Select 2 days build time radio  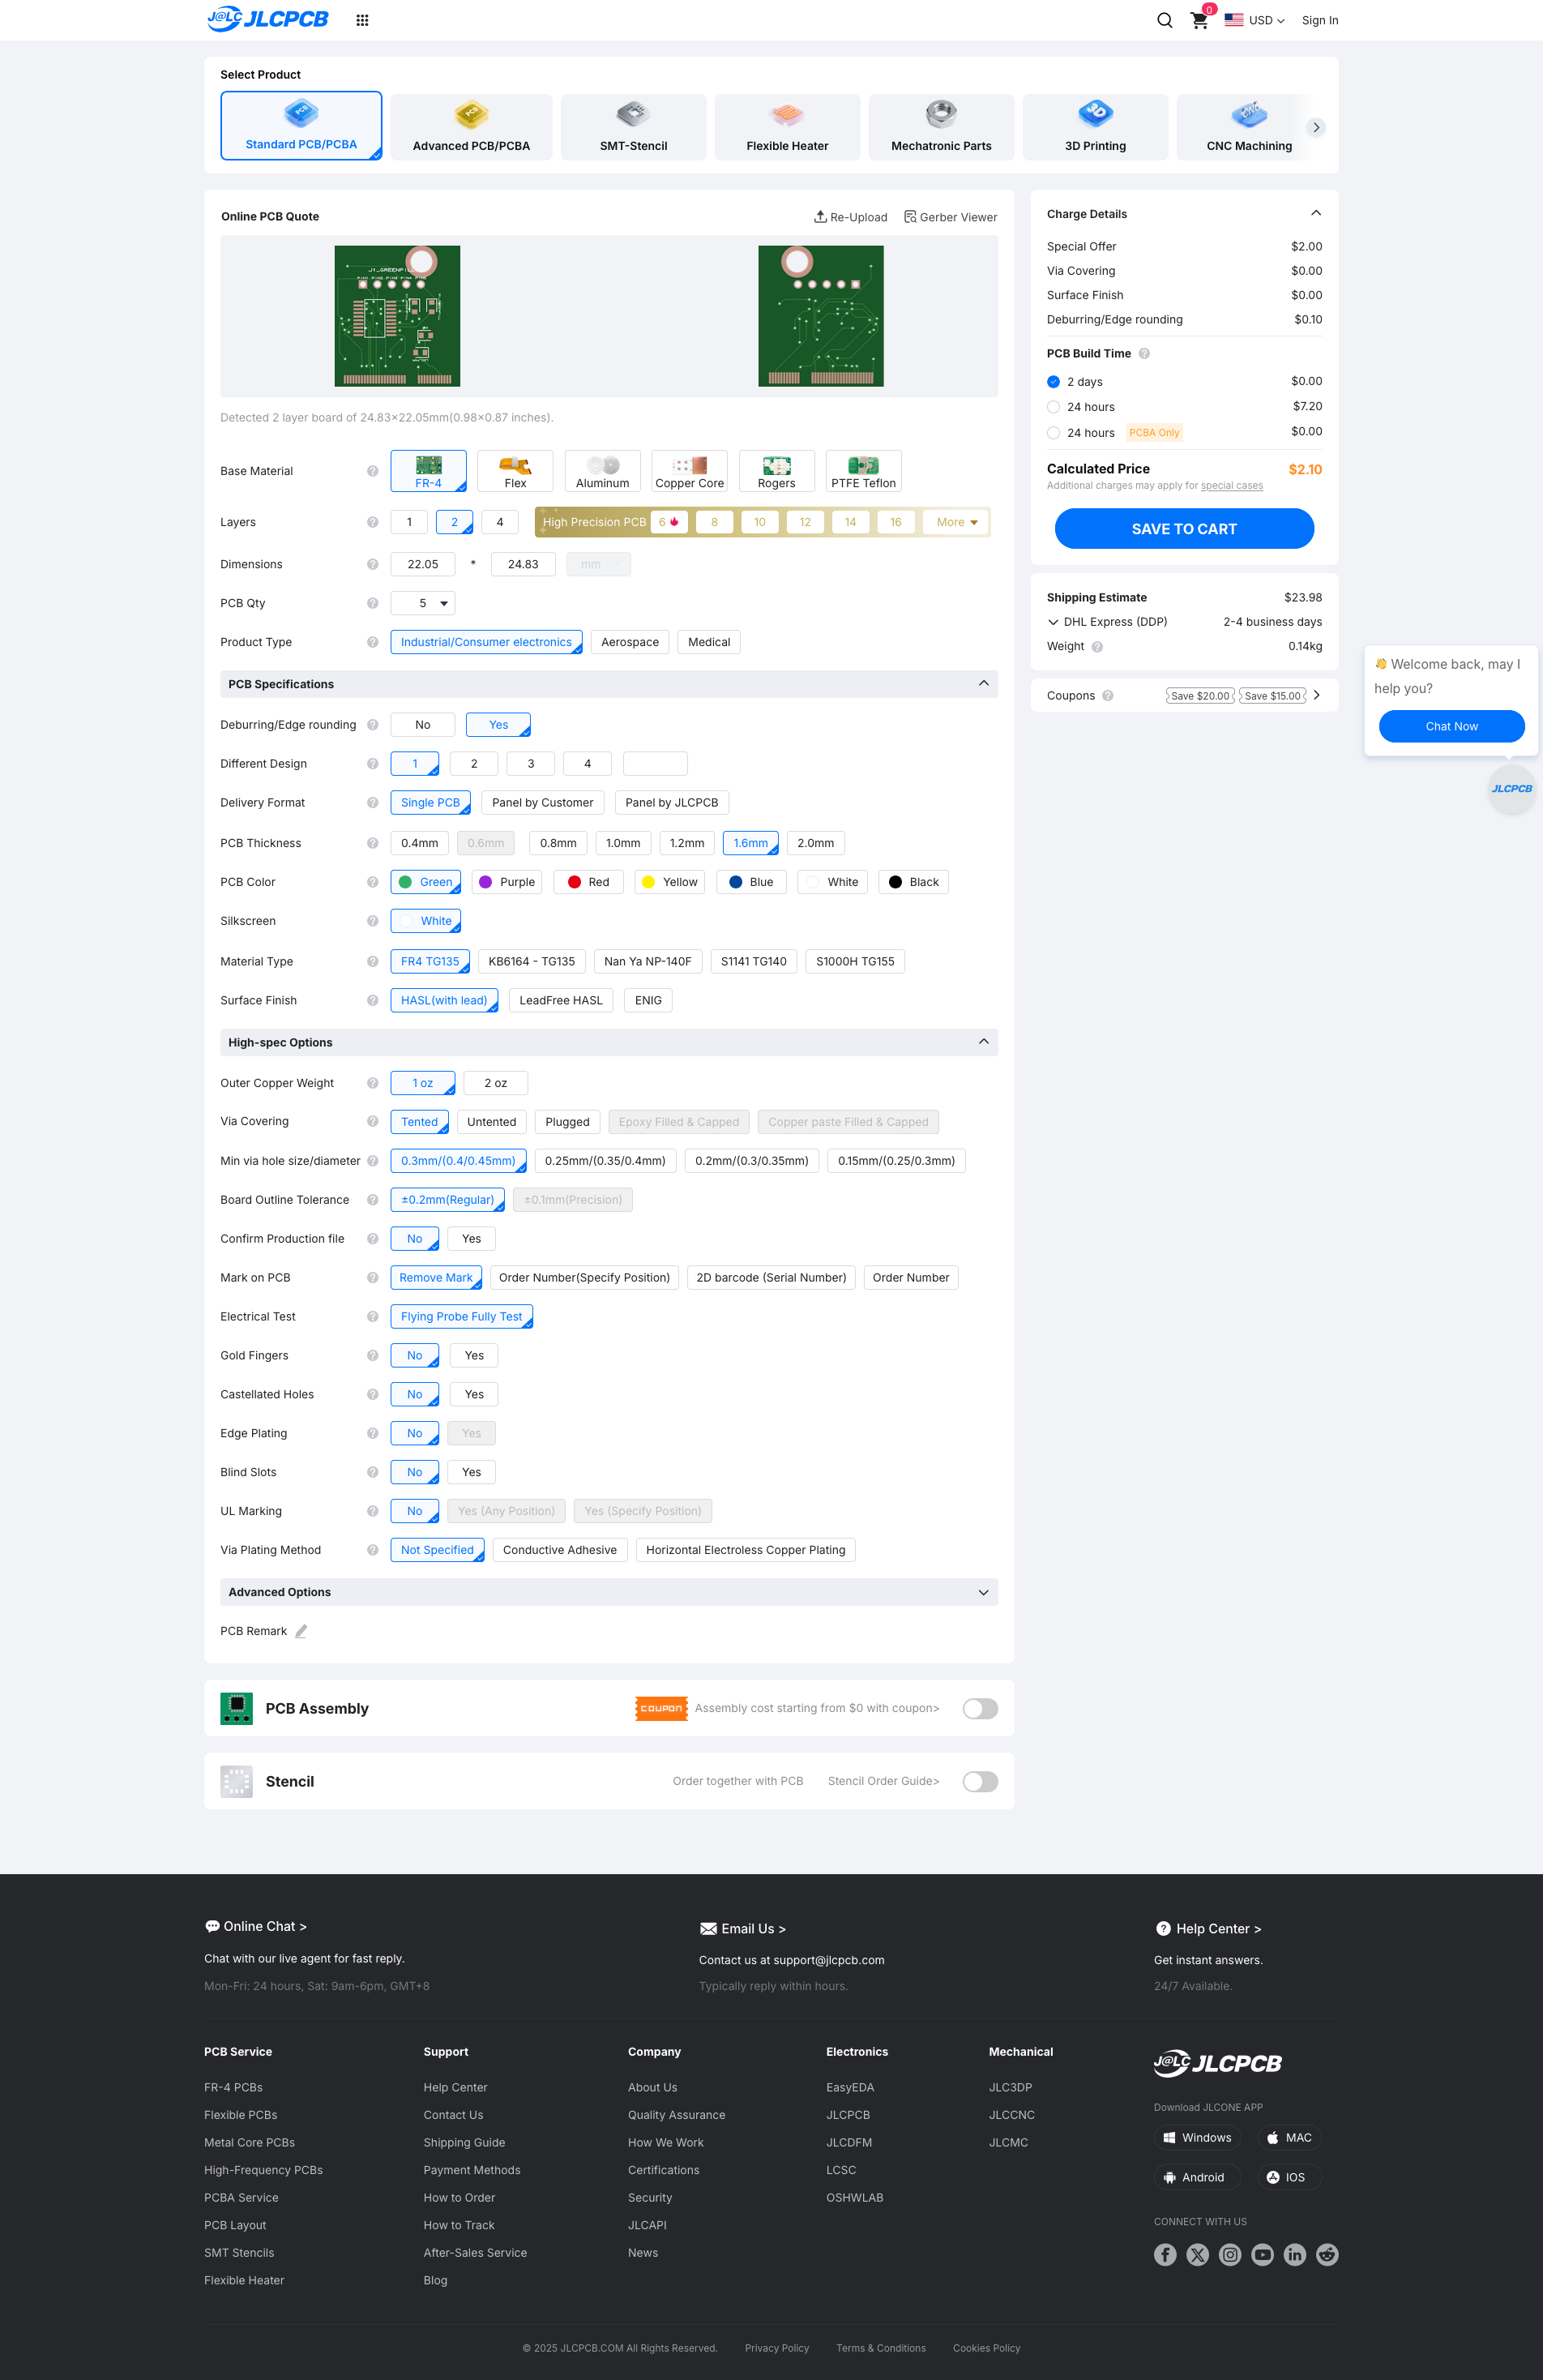[1053, 382]
